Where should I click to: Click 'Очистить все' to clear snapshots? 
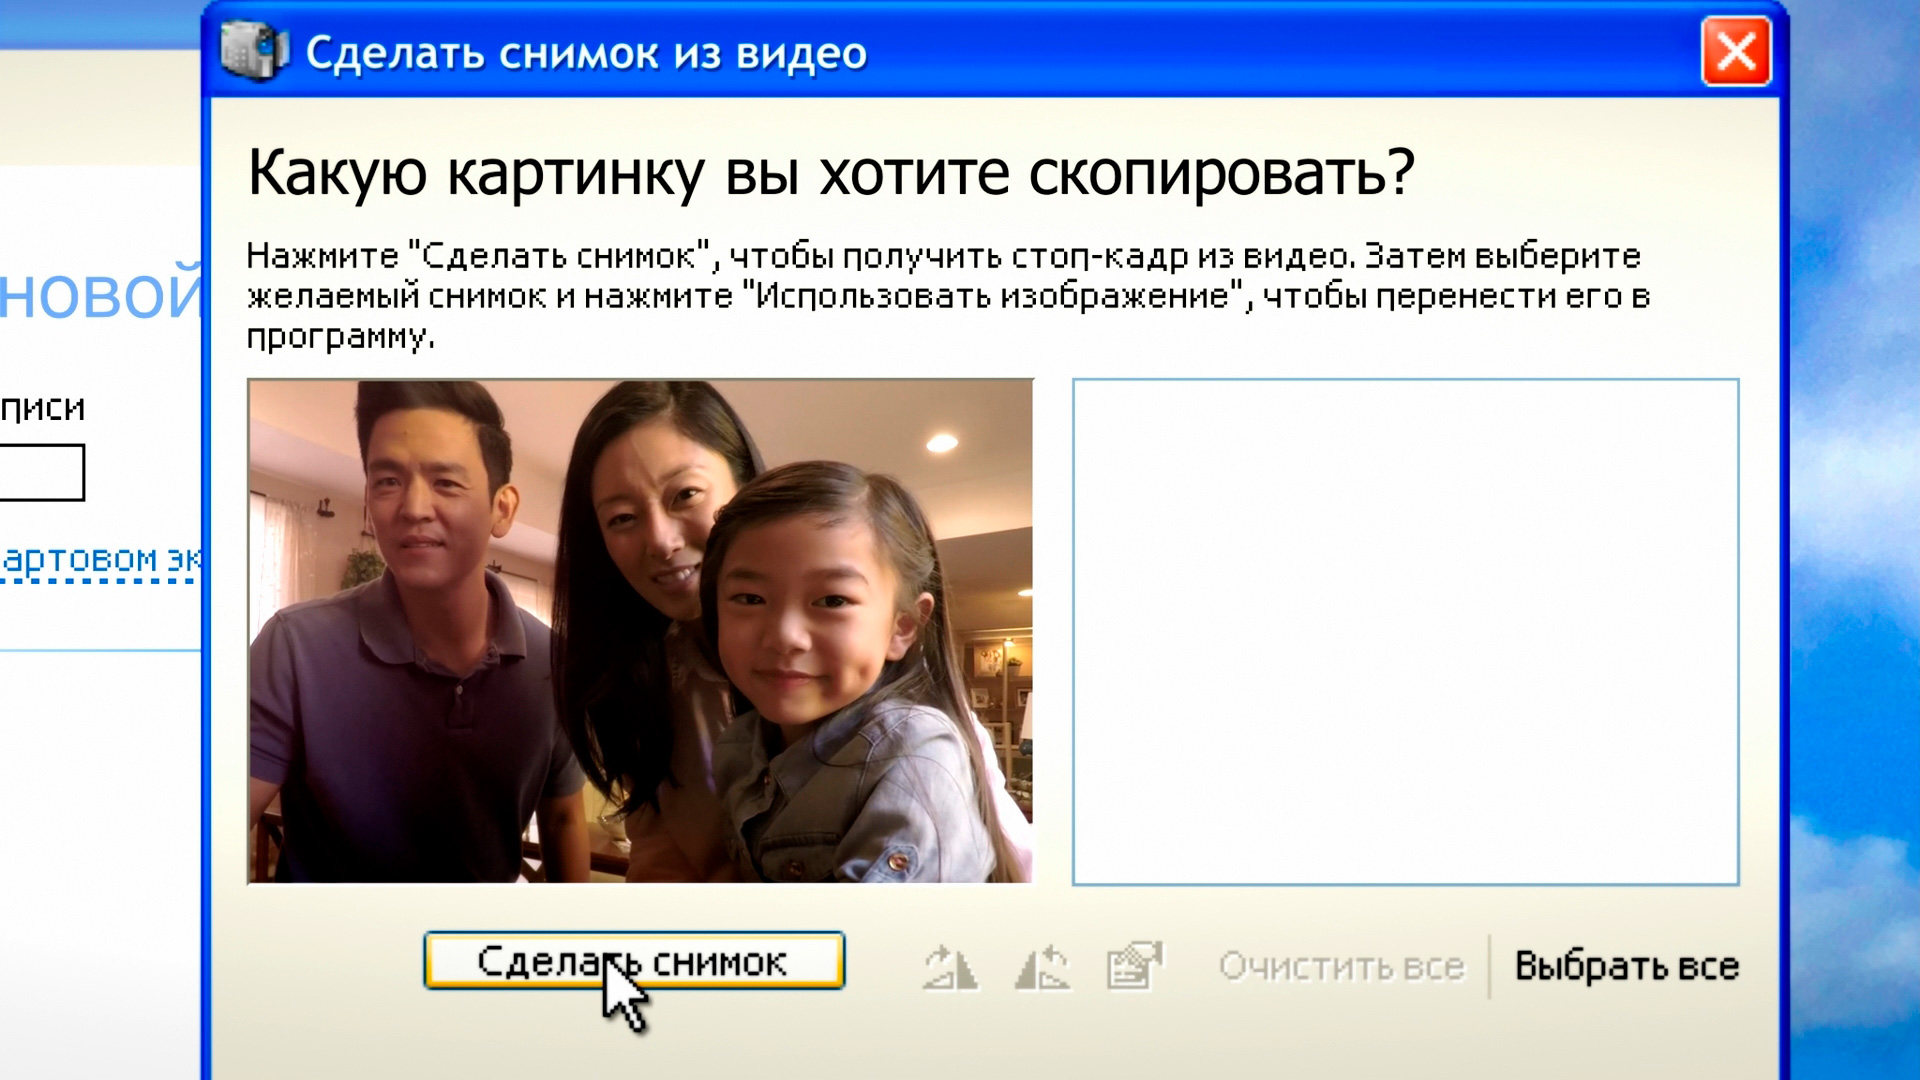tap(1340, 967)
